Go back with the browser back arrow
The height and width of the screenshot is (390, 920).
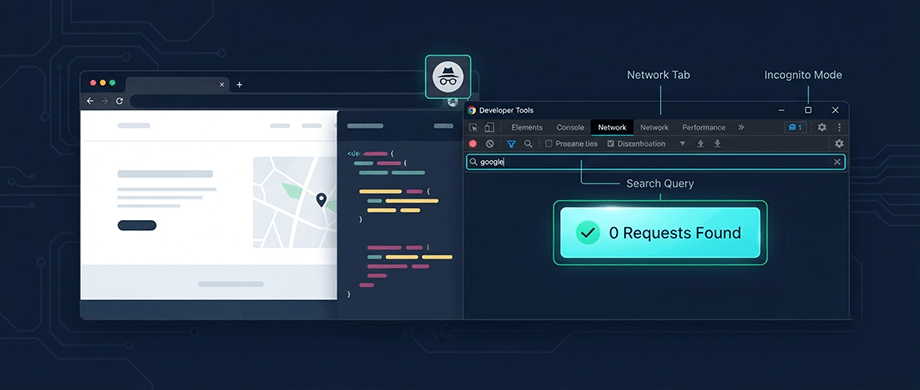pyautogui.click(x=90, y=101)
